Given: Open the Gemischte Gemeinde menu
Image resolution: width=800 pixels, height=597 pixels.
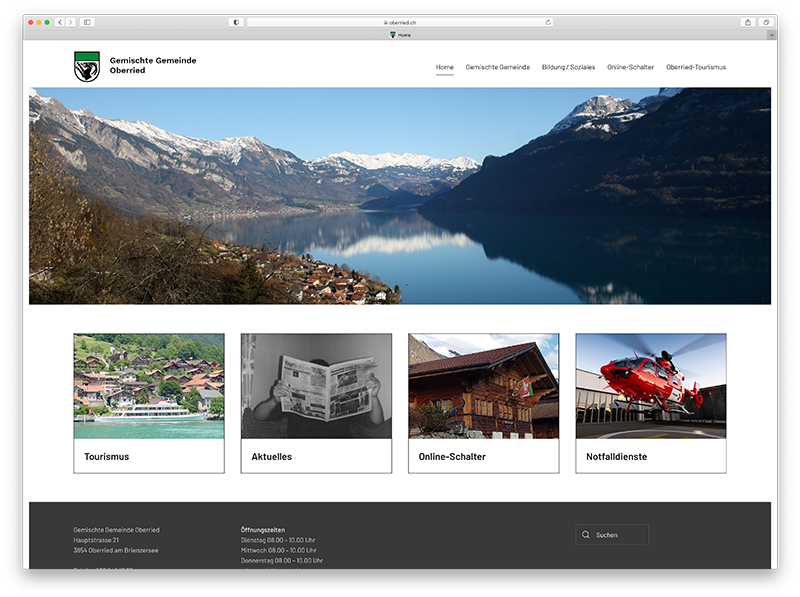Looking at the screenshot, I should pos(497,67).
